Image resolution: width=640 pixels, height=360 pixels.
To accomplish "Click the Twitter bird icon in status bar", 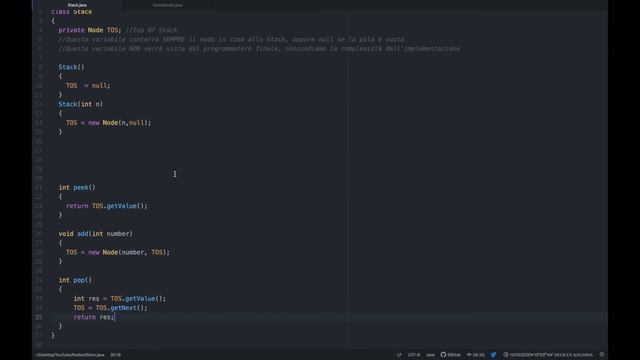I will point(493,355).
